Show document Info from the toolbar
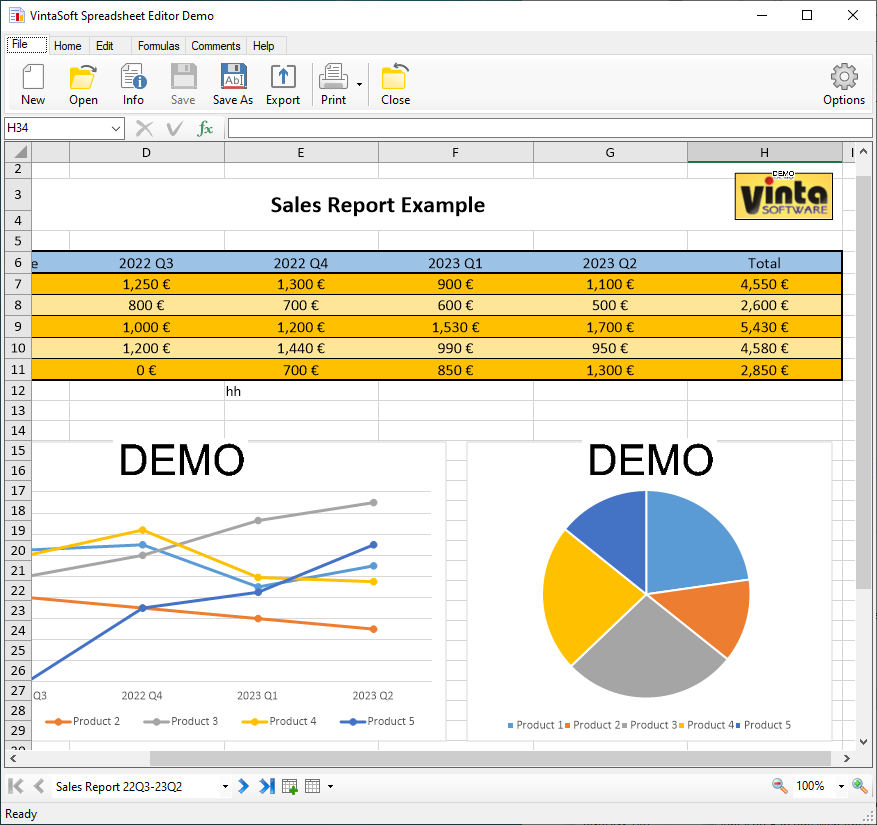 [133, 83]
